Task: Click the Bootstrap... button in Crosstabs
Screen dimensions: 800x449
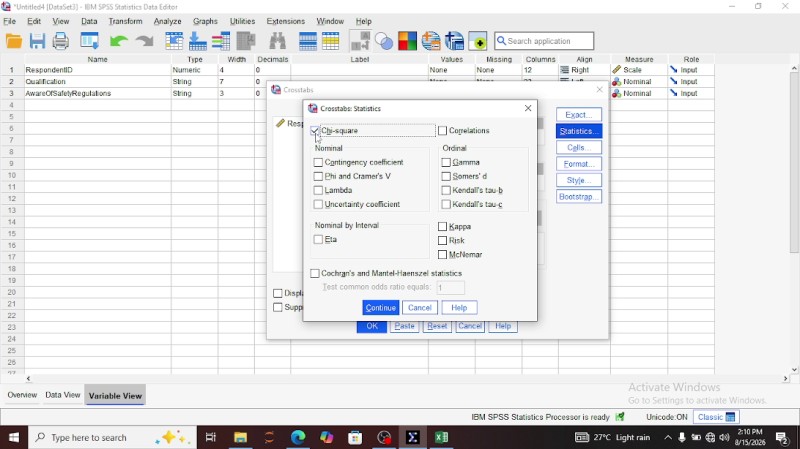Action: 579,196
